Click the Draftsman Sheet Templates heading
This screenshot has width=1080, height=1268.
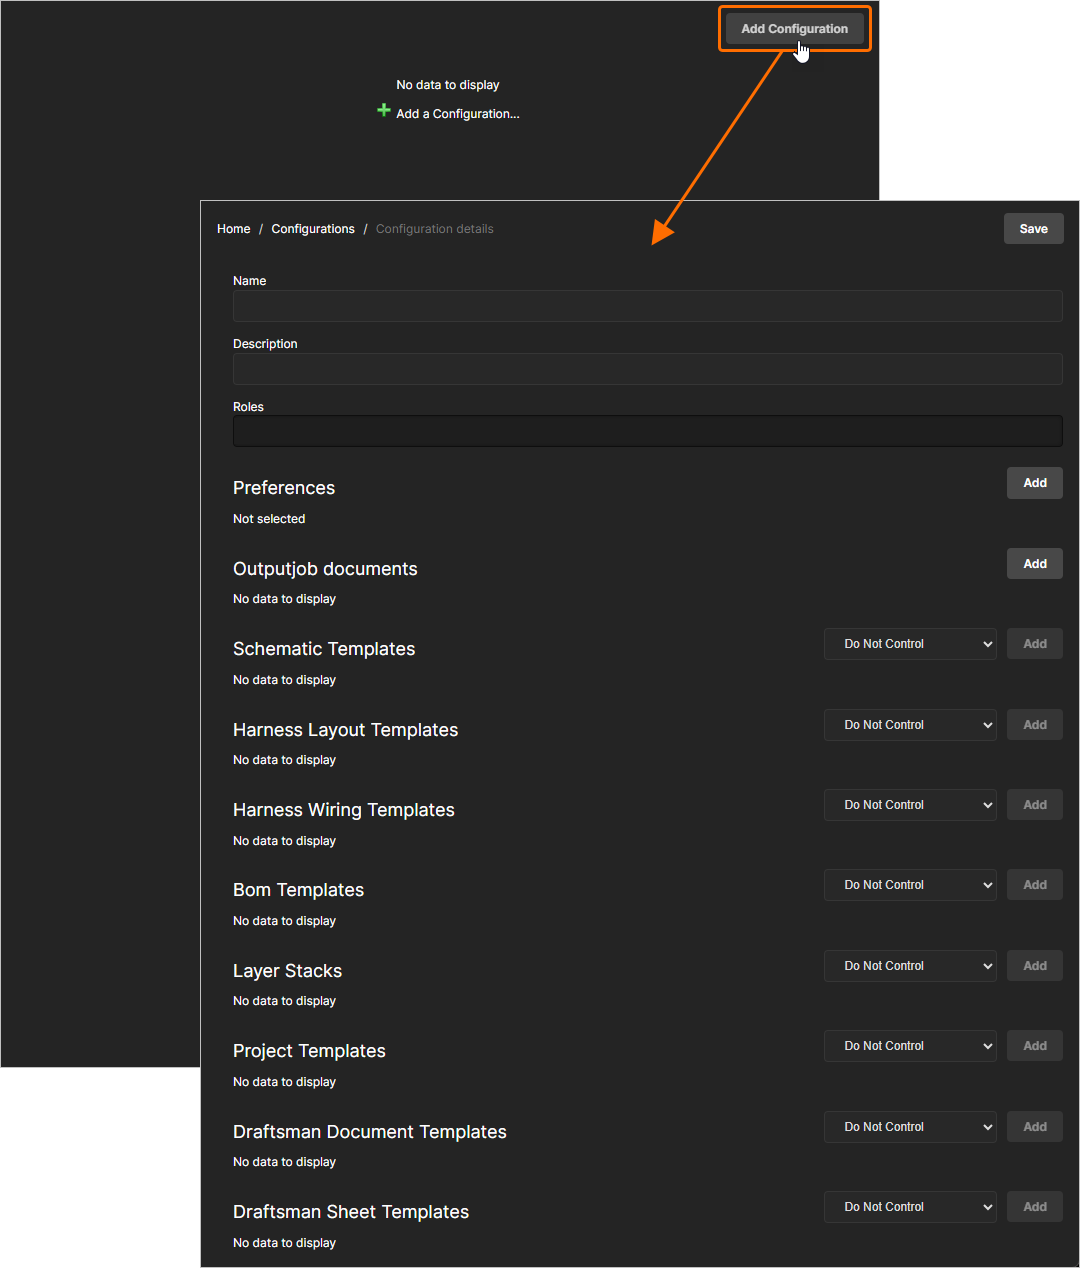(351, 1212)
